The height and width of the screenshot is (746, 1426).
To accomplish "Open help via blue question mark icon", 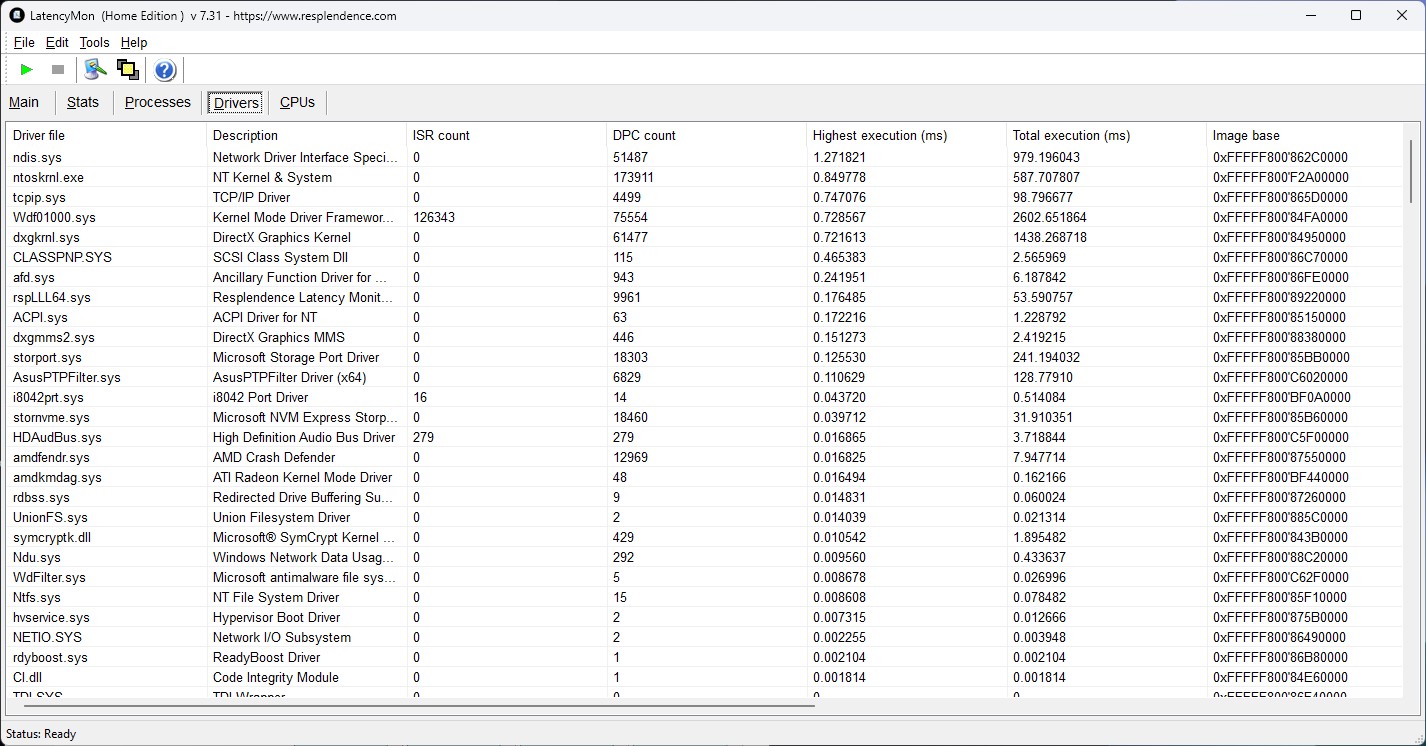I will [x=165, y=70].
